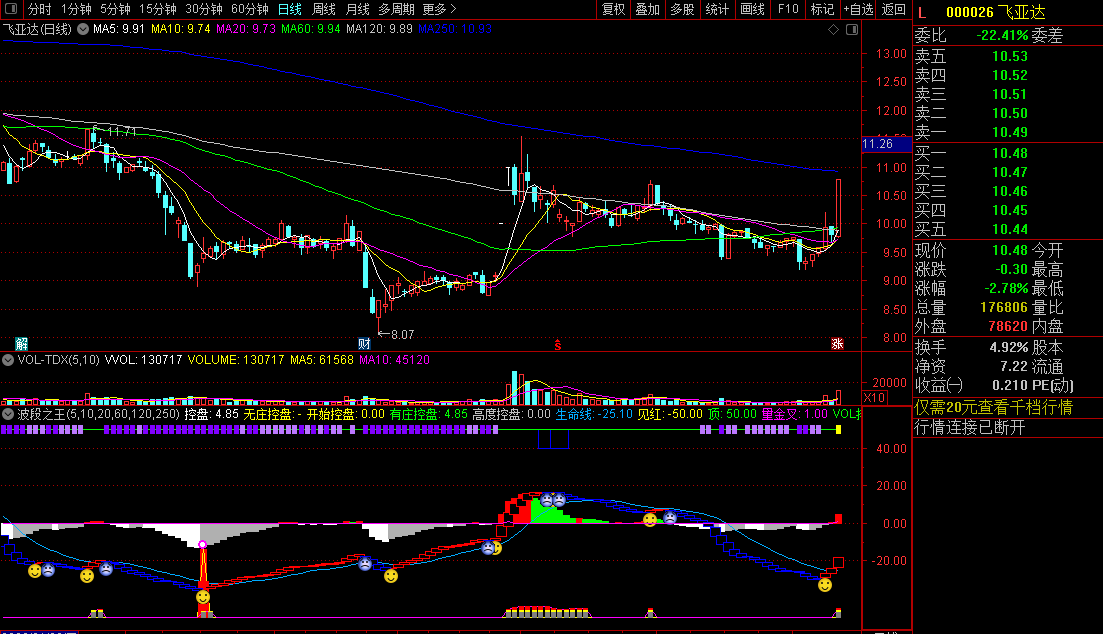Open 画线 drawing tools
The image size is (1103, 634).
click(752, 9)
